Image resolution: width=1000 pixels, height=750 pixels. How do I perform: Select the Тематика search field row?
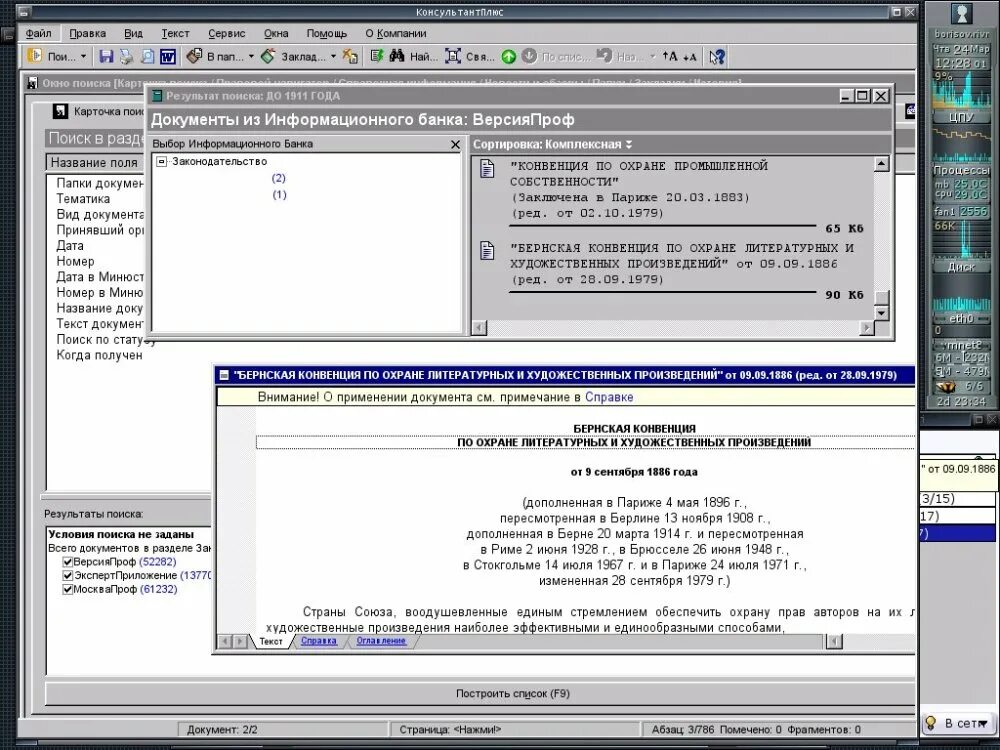tap(83, 199)
